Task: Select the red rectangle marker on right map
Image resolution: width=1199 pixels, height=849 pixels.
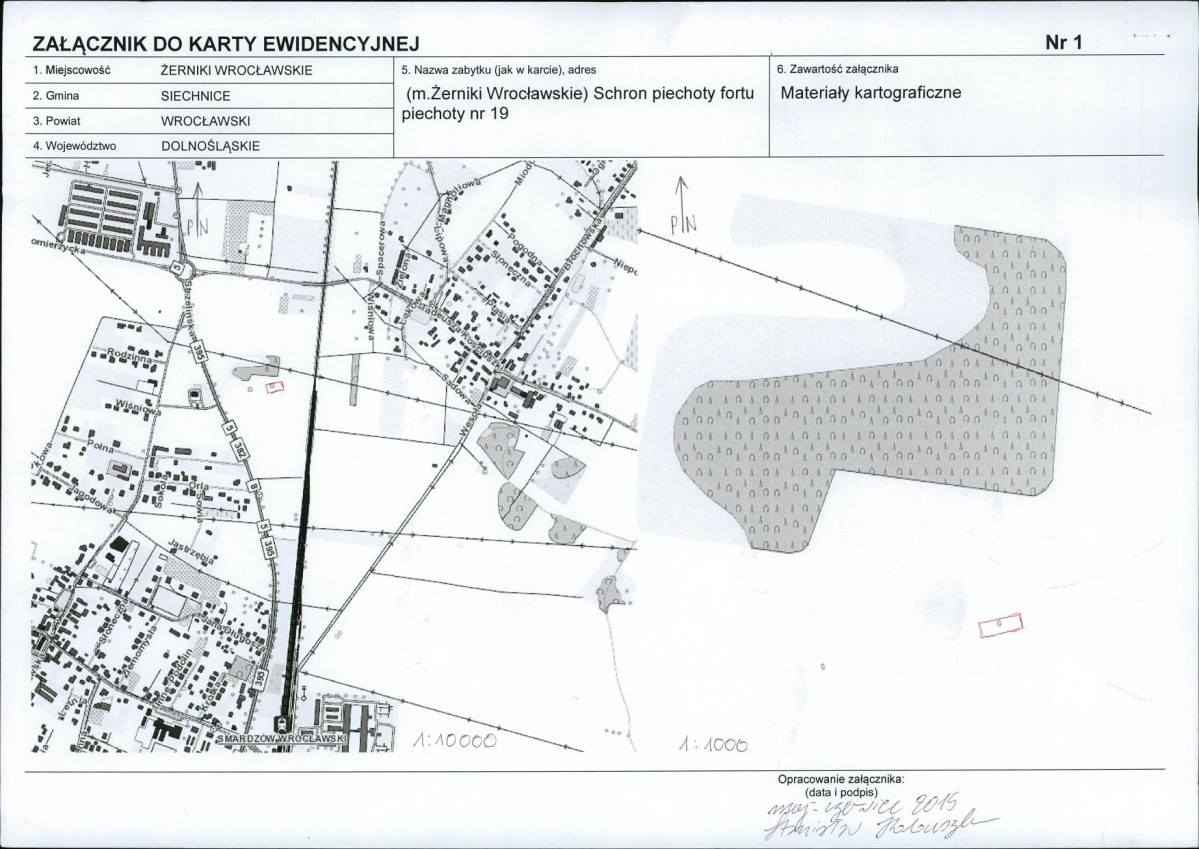Action: 1001,625
